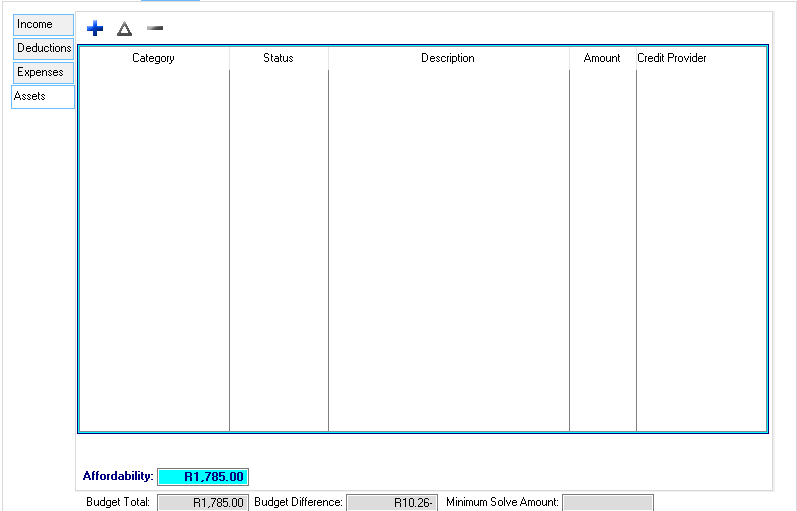Click the Credit Provider column header
797x511 pixels.
click(672, 58)
